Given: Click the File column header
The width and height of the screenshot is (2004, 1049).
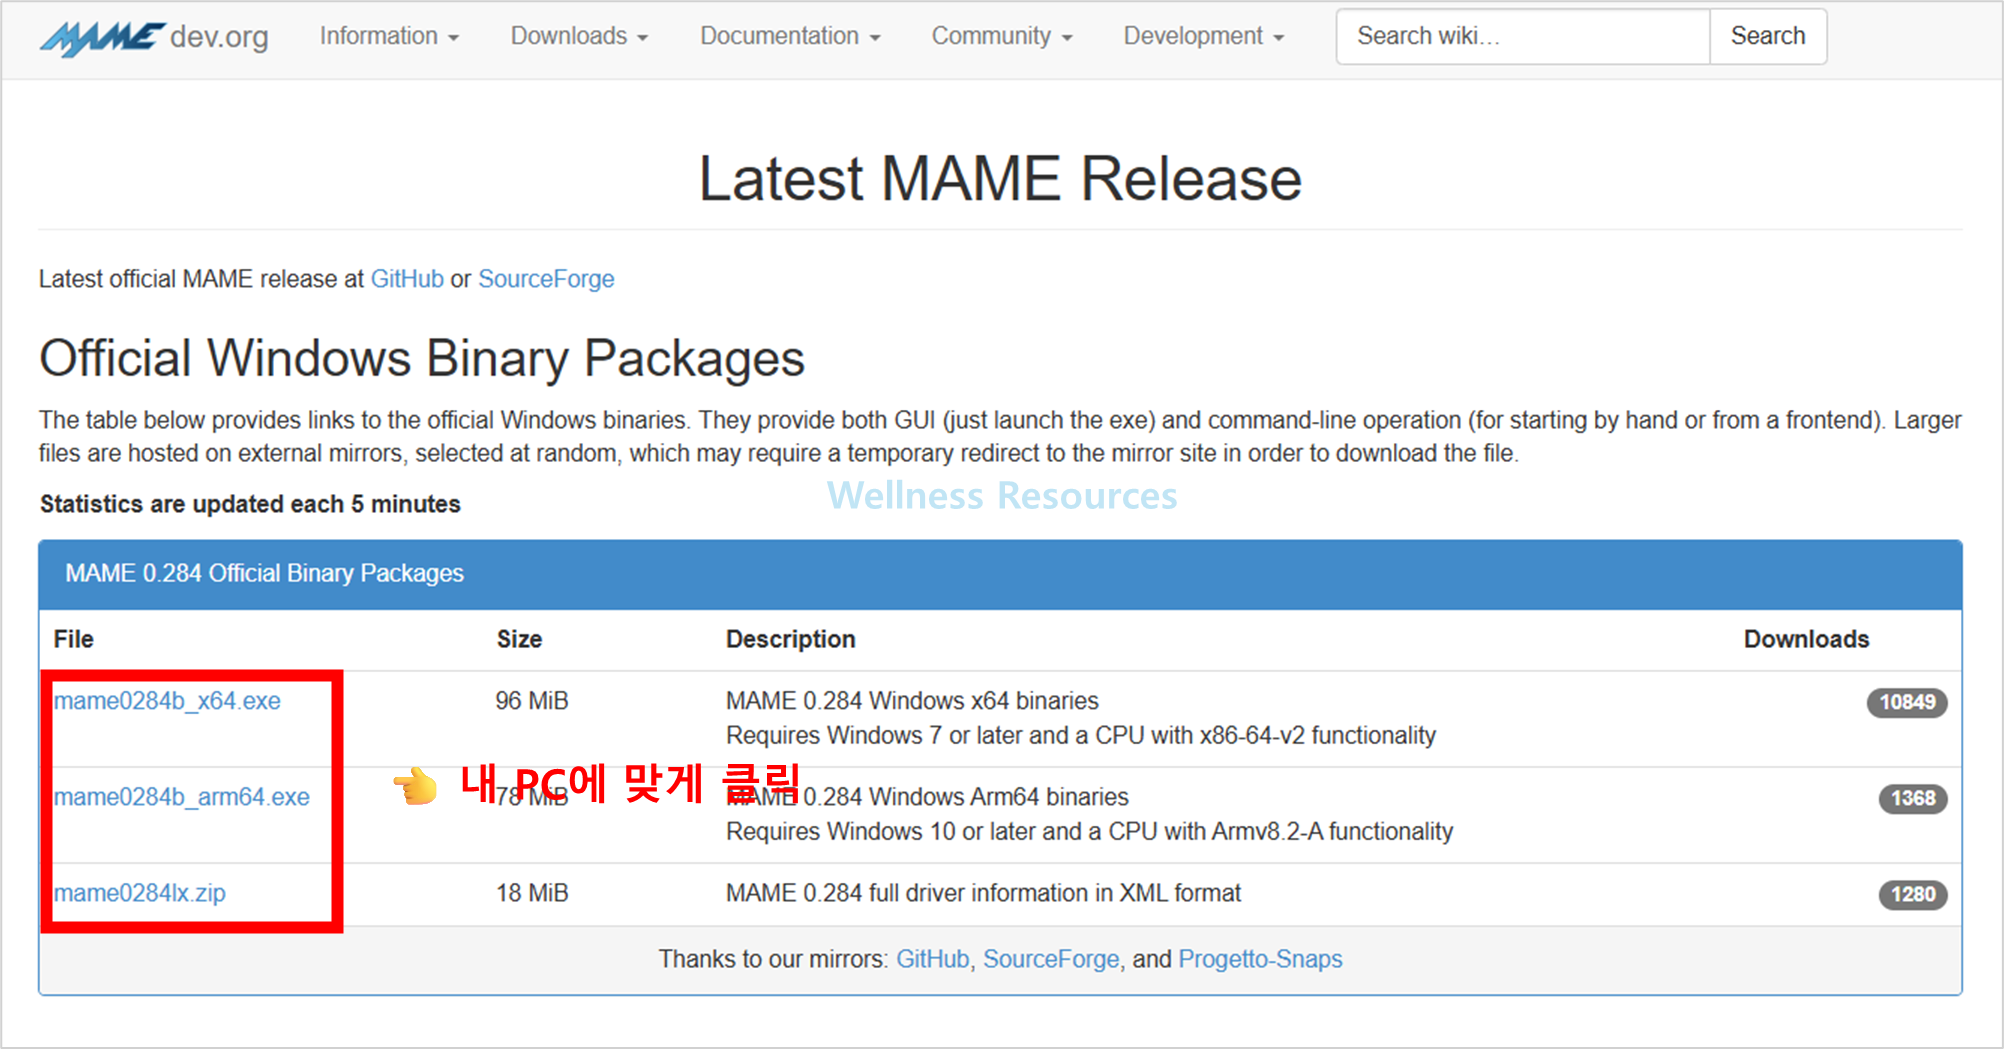Looking at the screenshot, I should pos(74,639).
